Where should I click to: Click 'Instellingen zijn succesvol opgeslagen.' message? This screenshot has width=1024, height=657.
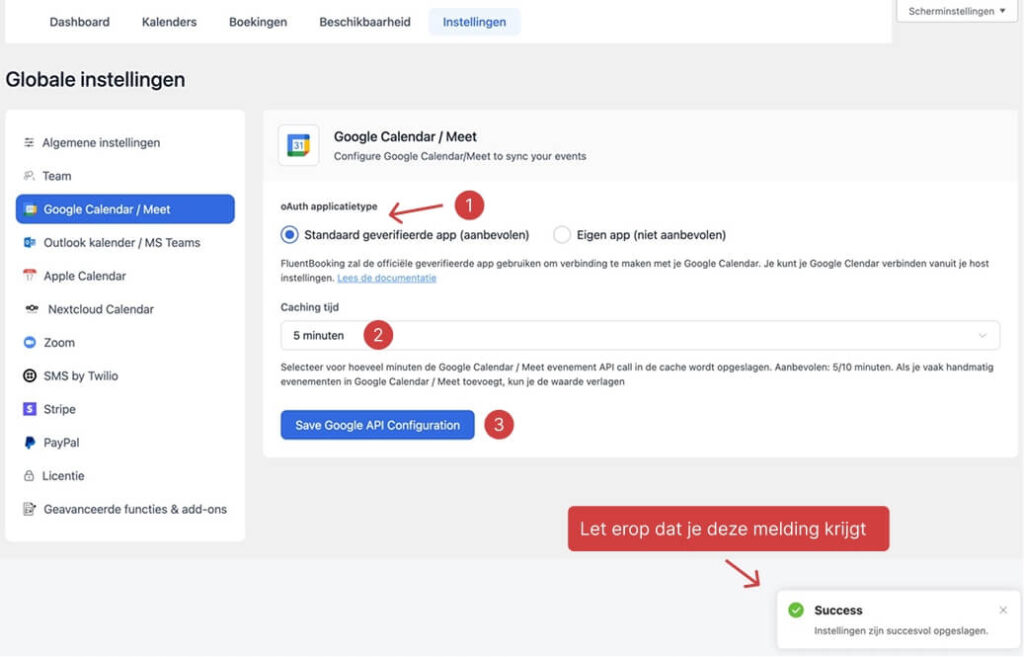pos(901,631)
